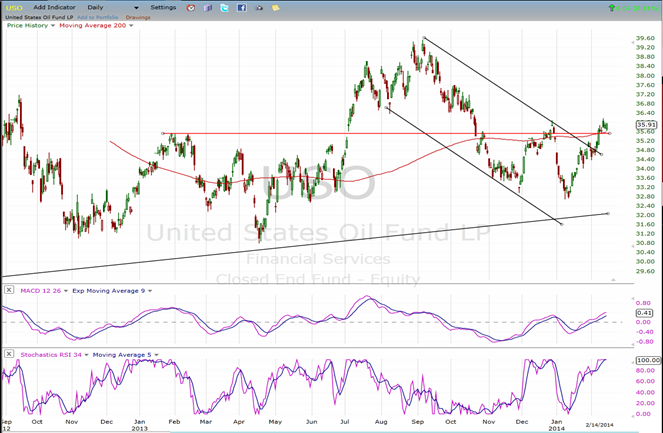
Task: Open the Price History dropdown arrow
Action: 52,25
